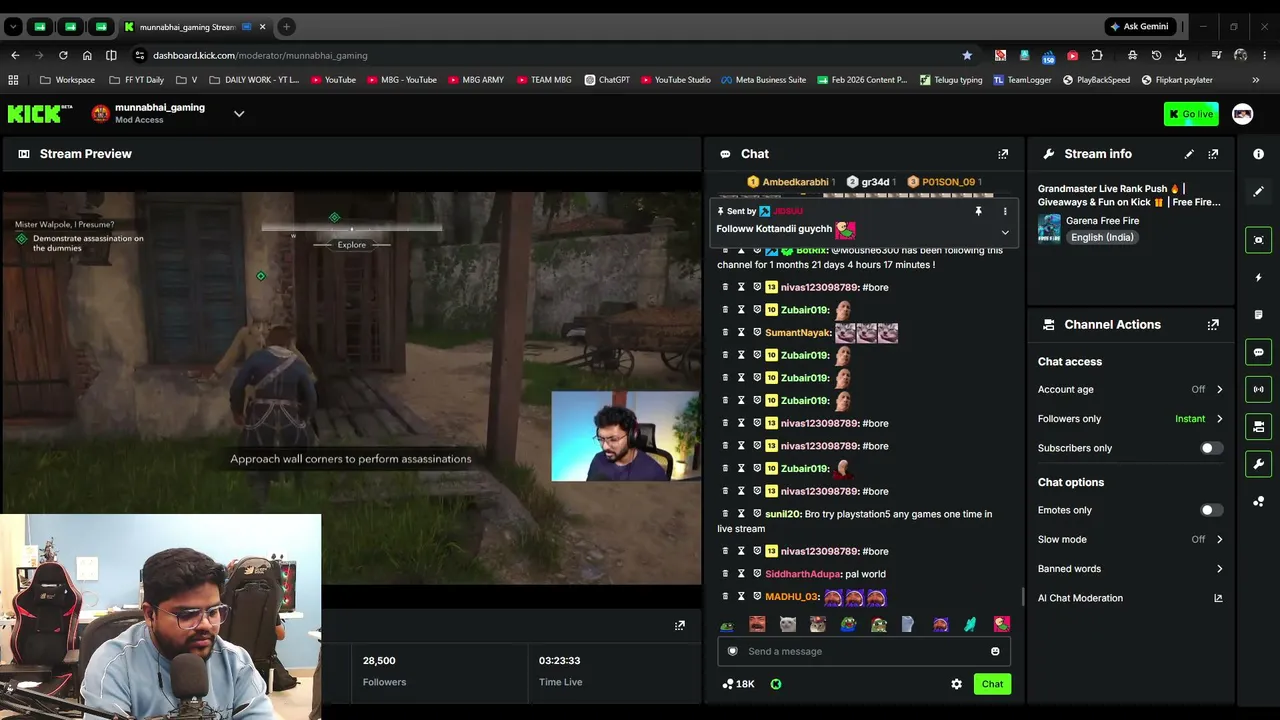This screenshot has width=1280, height=720.
Task: Open the profile avatar menu
Action: pyautogui.click(x=1242, y=114)
